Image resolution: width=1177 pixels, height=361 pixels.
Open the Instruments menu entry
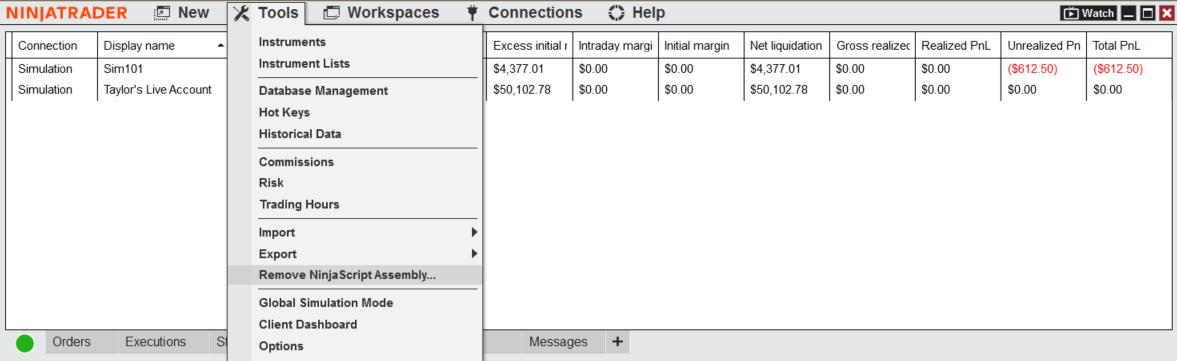[x=292, y=42]
